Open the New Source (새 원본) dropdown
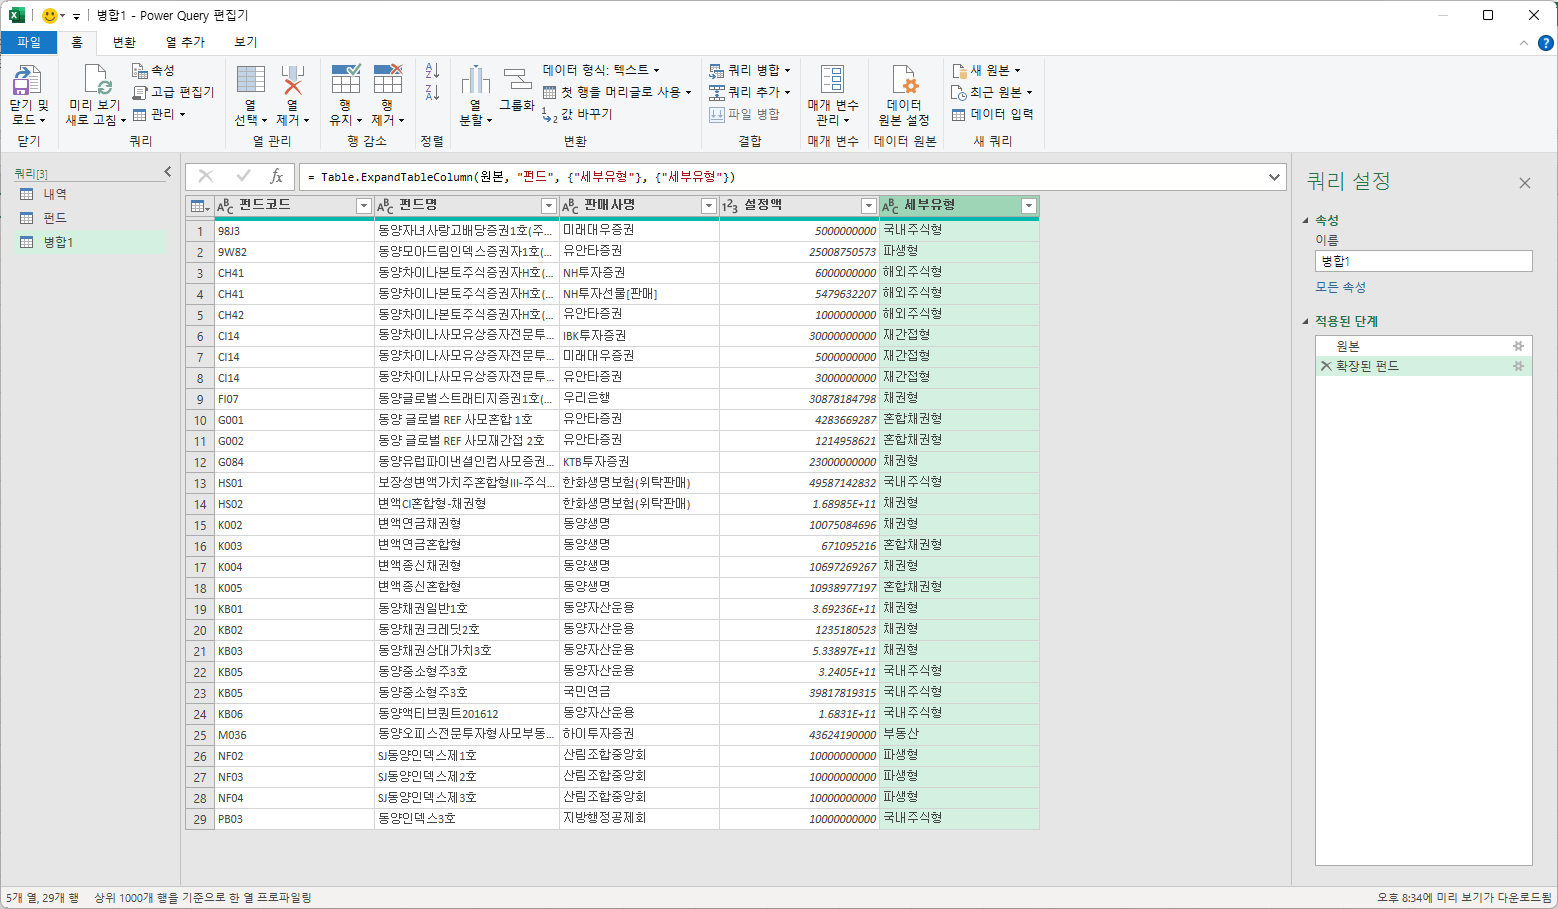Image resolution: width=1558 pixels, height=909 pixels. pyautogui.click(x=986, y=70)
